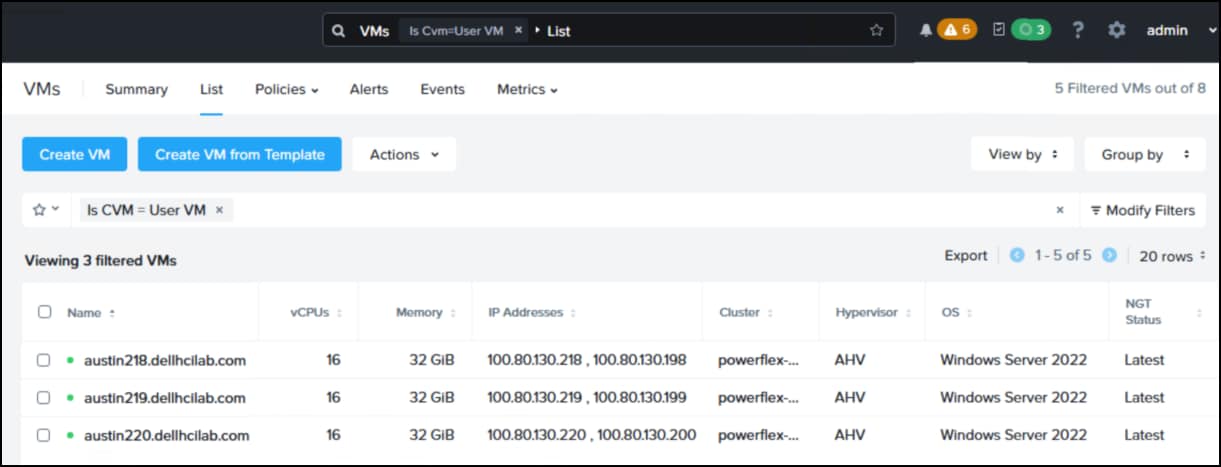The image size is (1221, 467).
Task: Sort by the OS column
Action: tap(956, 313)
